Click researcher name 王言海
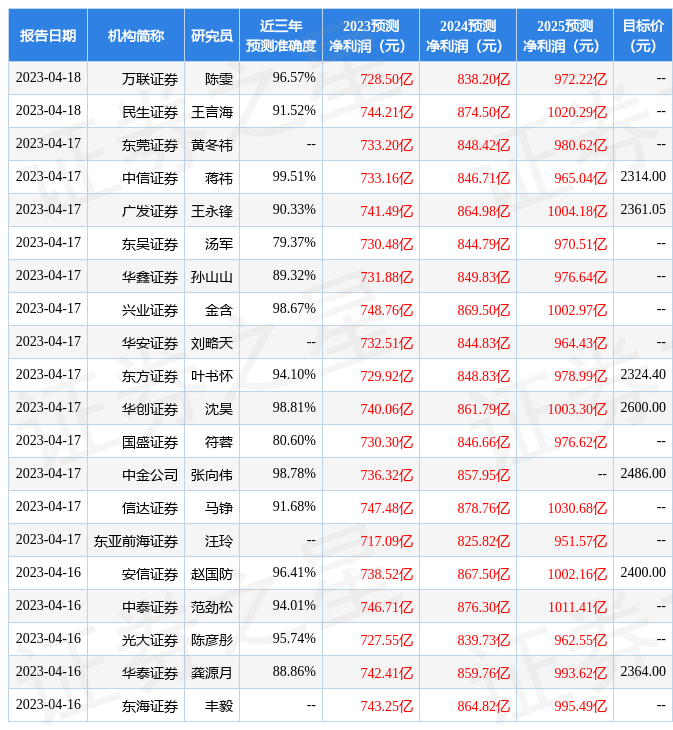 [x=212, y=112]
